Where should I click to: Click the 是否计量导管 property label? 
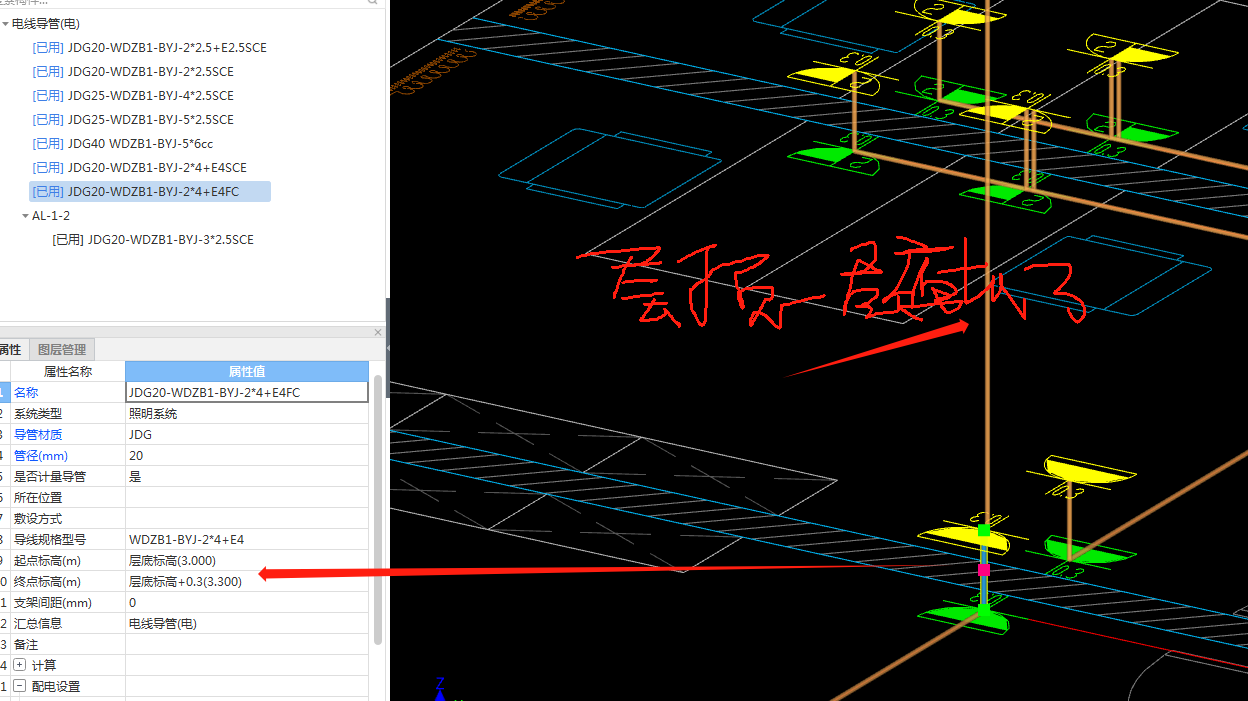click(x=50, y=476)
